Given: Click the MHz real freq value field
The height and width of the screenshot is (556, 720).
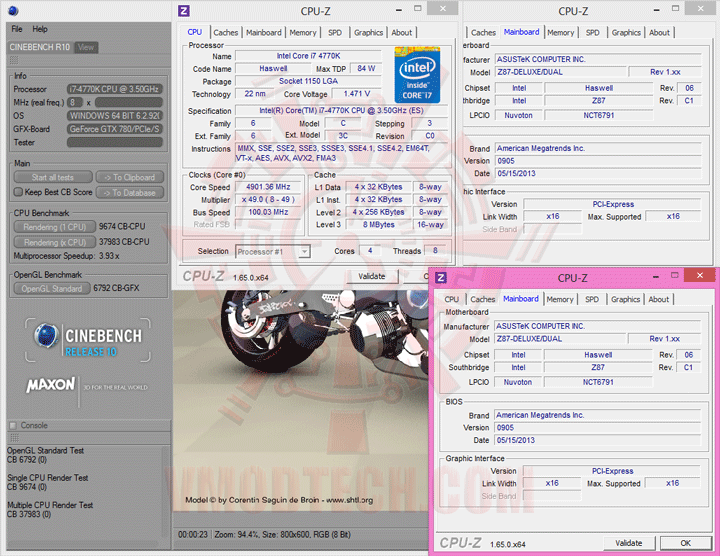Looking at the screenshot, I should click(x=129, y=102).
